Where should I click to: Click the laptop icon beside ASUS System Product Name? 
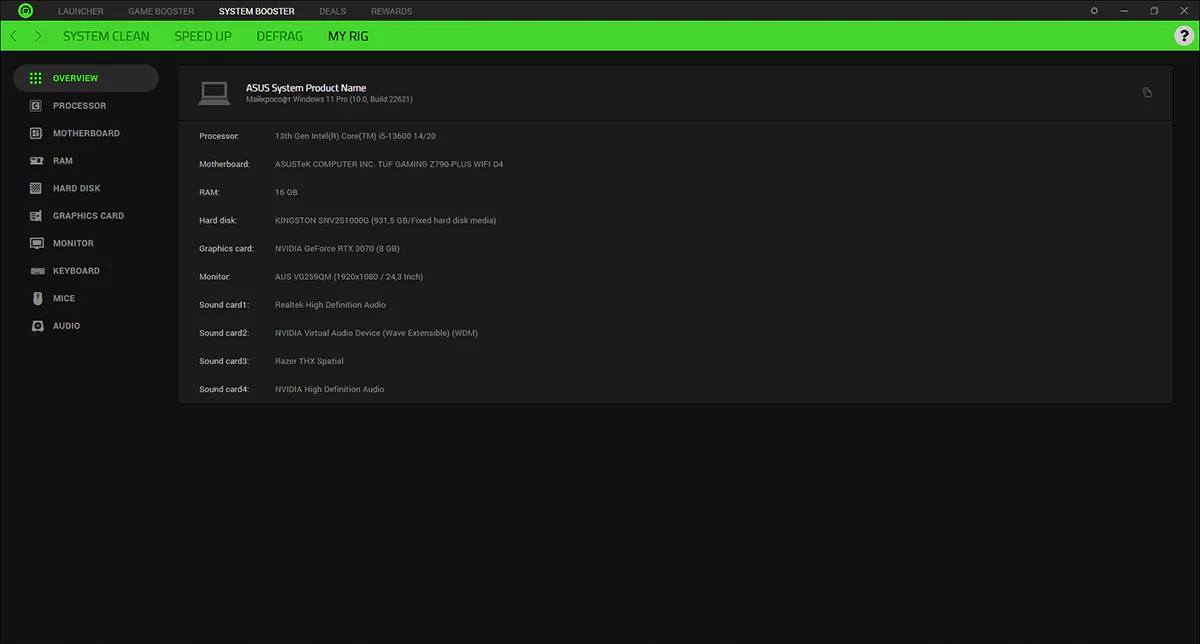(214, 93)
